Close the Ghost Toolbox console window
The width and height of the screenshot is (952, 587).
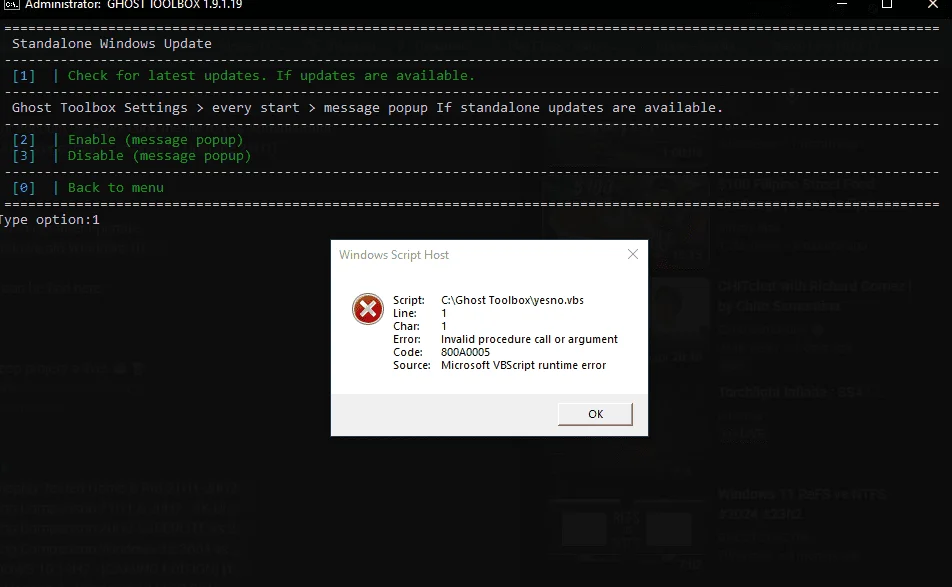pyautogui.click(x=933, y=4)
